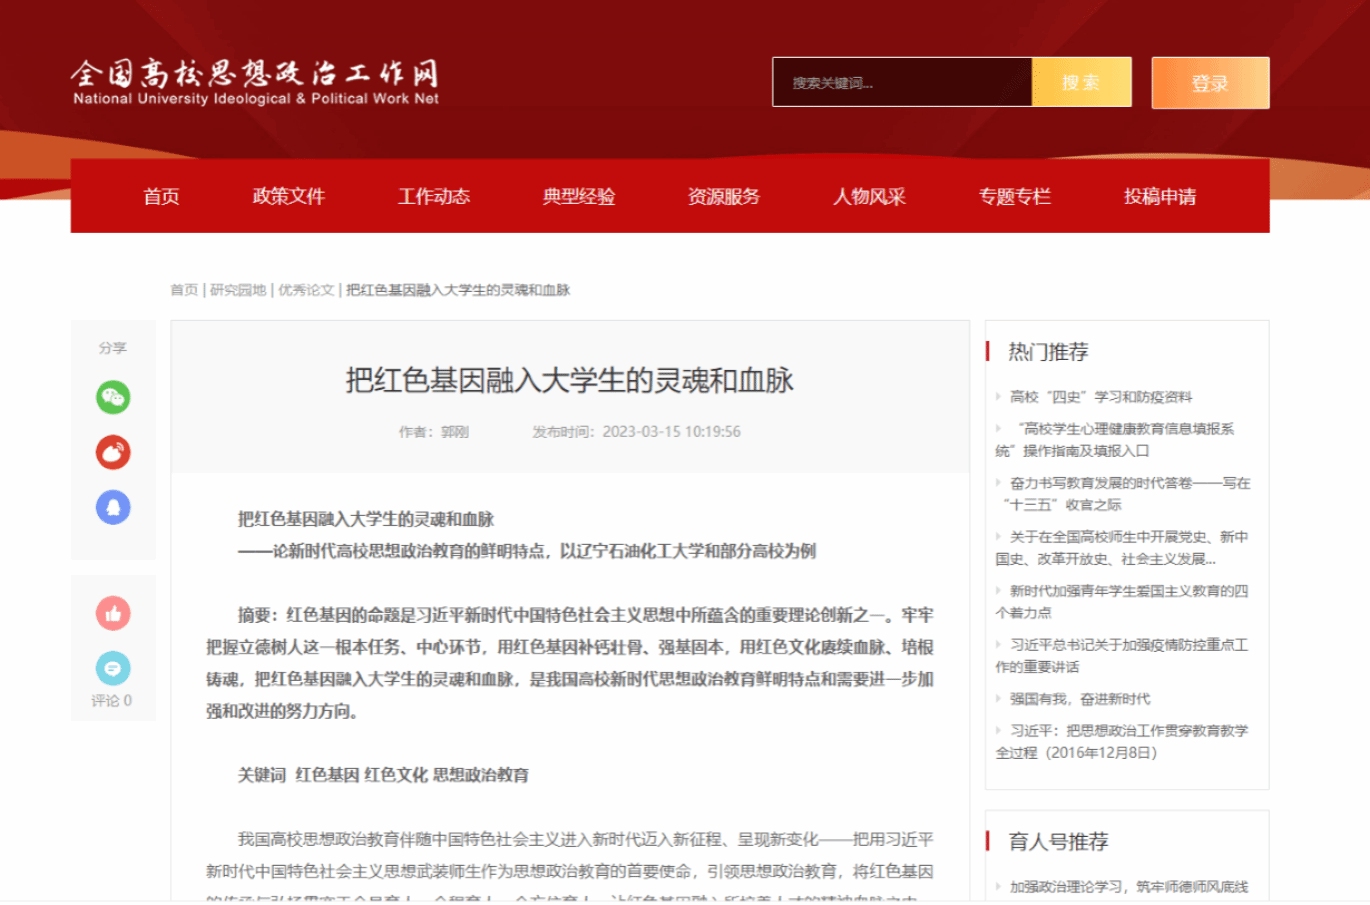Open comments via the comment bubble icon
The height and width of the screenshot is (905, 1370).
coord(113,668)
